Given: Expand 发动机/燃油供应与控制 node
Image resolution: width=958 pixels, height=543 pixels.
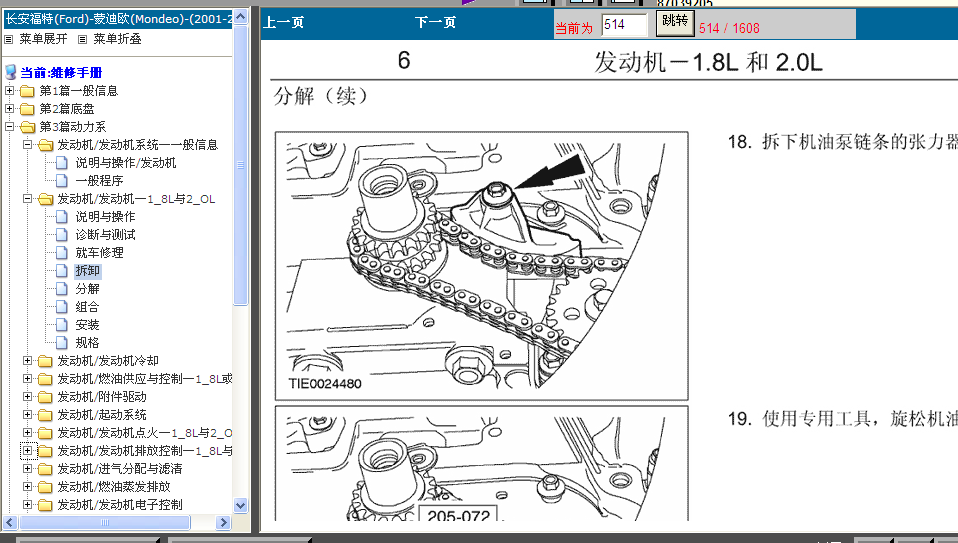Looking at the screenshot, I should (27, 379).
